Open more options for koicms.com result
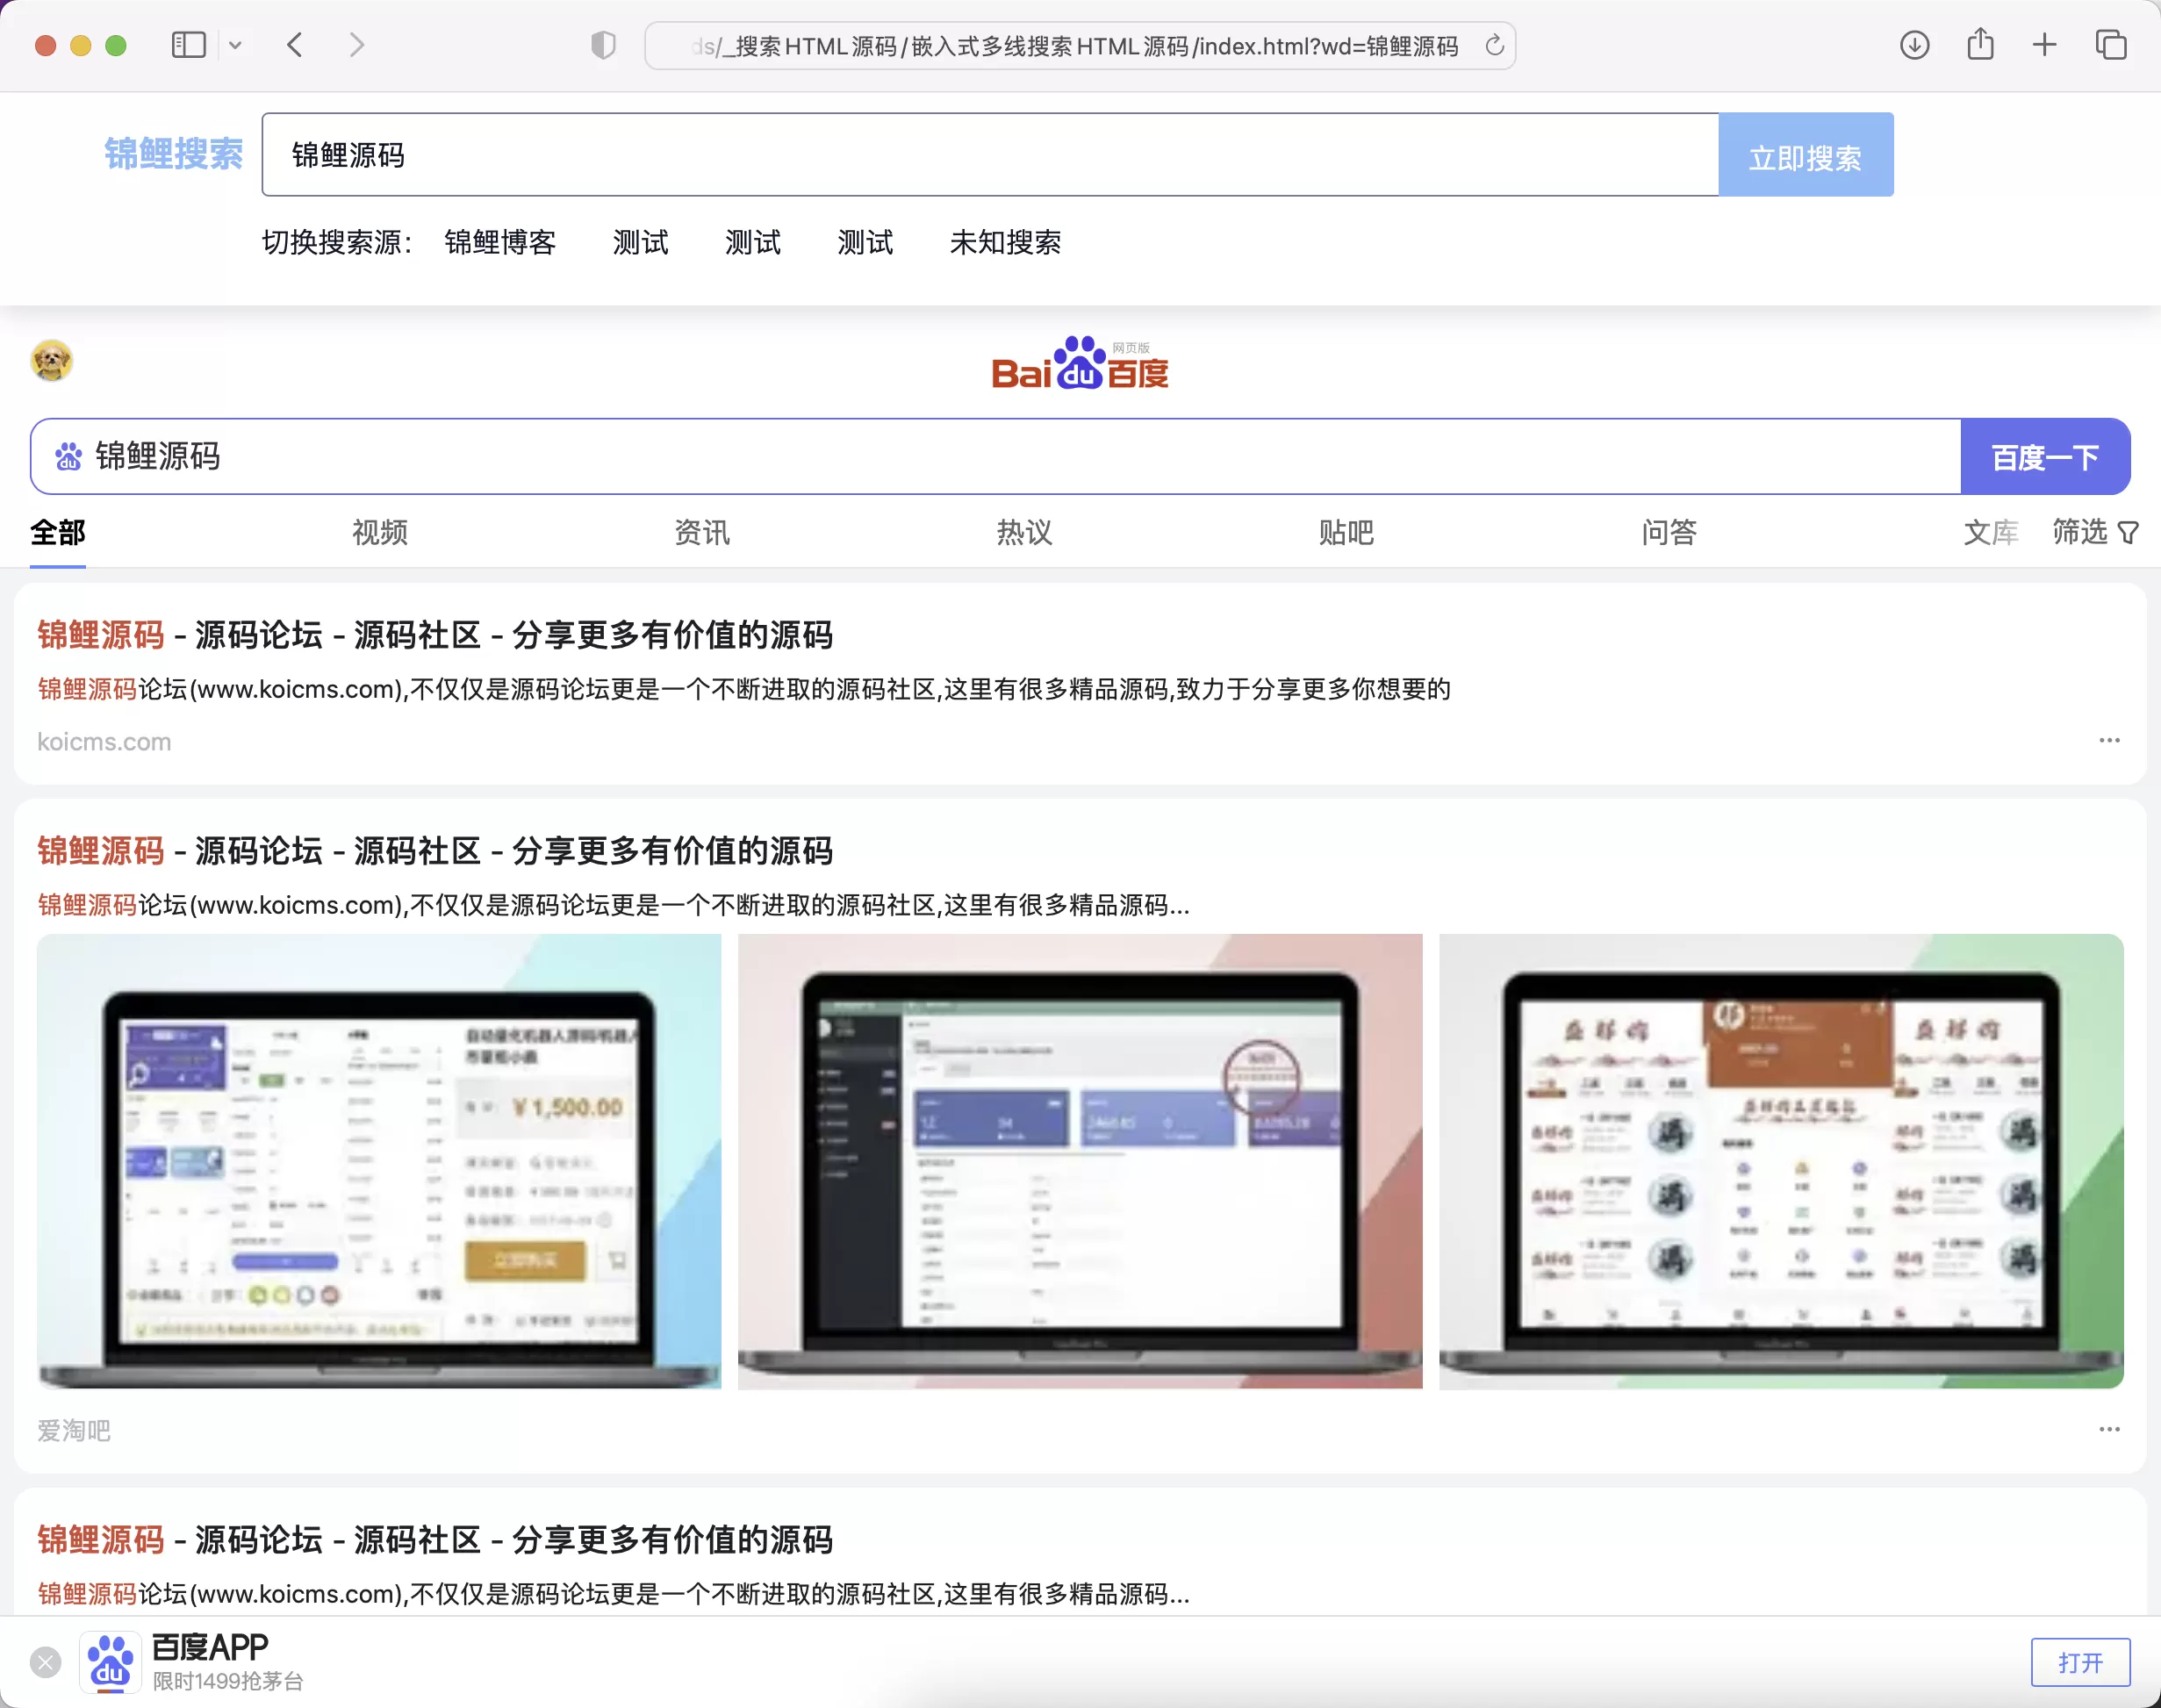2161x1708 pixels. pos(2109,740)
